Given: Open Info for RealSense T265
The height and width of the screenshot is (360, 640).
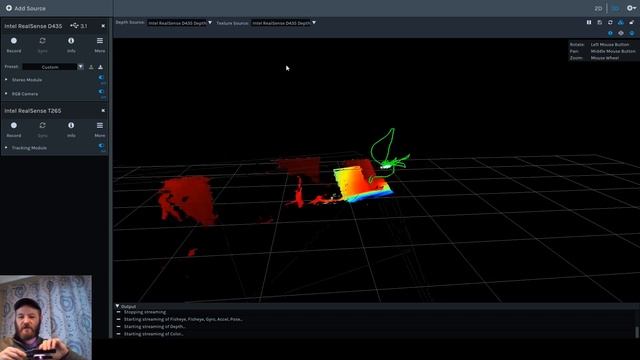Looking at the screenshot, I should tap(71, 125).
